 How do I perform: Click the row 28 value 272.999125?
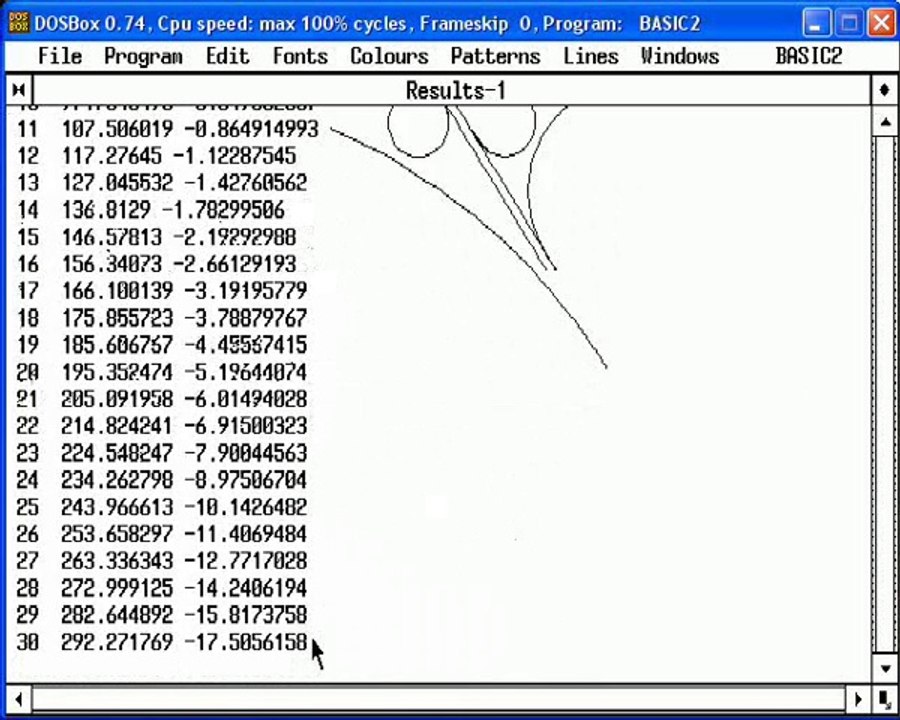click(x=117, y=588)
